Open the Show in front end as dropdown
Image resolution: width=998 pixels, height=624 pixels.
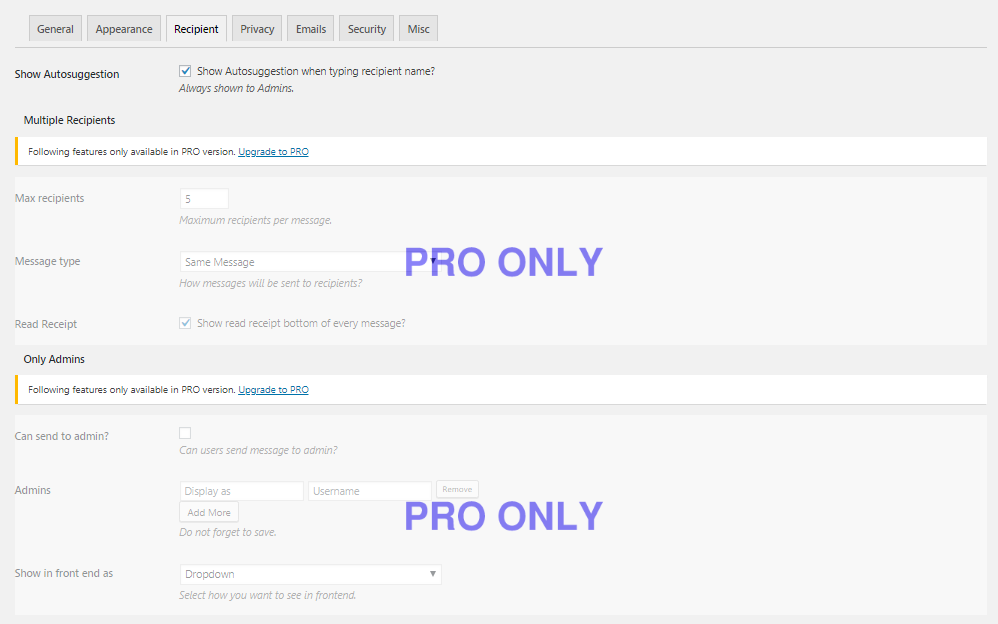(x=311, y=574)
